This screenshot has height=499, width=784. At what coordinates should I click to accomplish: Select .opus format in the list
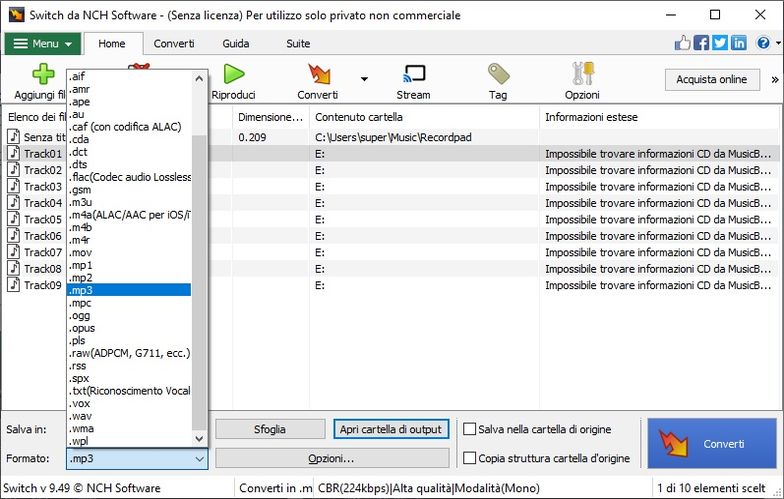coord(129,328)
